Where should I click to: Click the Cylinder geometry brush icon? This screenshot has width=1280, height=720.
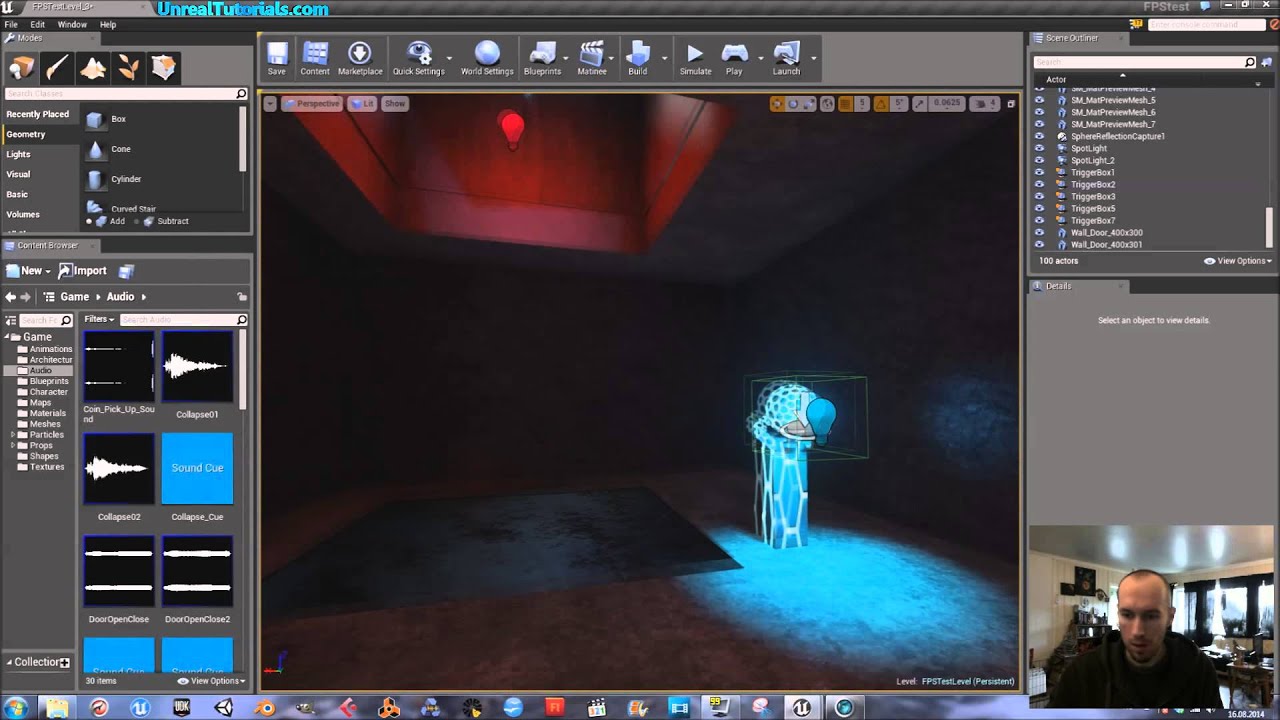click(x=95, y=179)
